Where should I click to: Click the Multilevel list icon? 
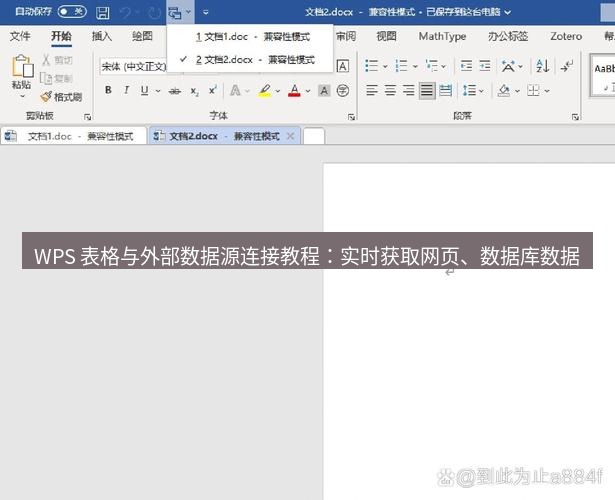432,66
